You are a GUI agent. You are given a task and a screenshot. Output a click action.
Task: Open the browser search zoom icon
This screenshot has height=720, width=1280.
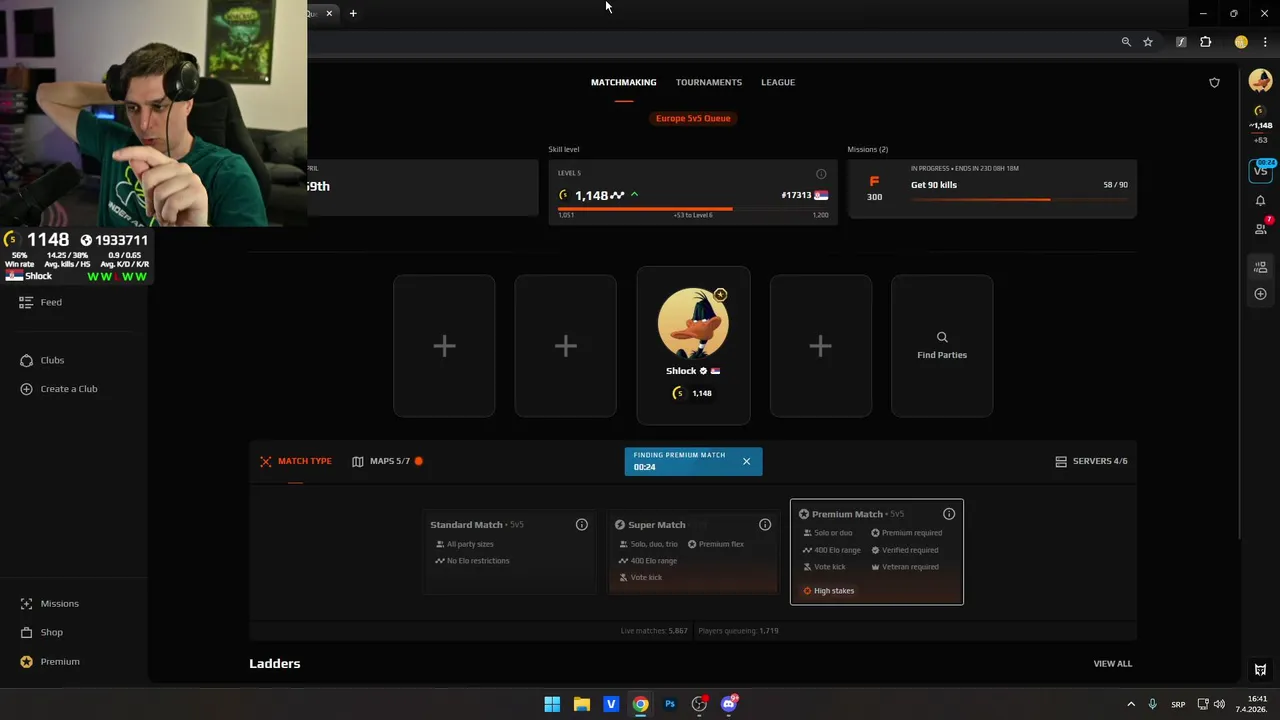pyautogui.click(x=1126, y=42)
